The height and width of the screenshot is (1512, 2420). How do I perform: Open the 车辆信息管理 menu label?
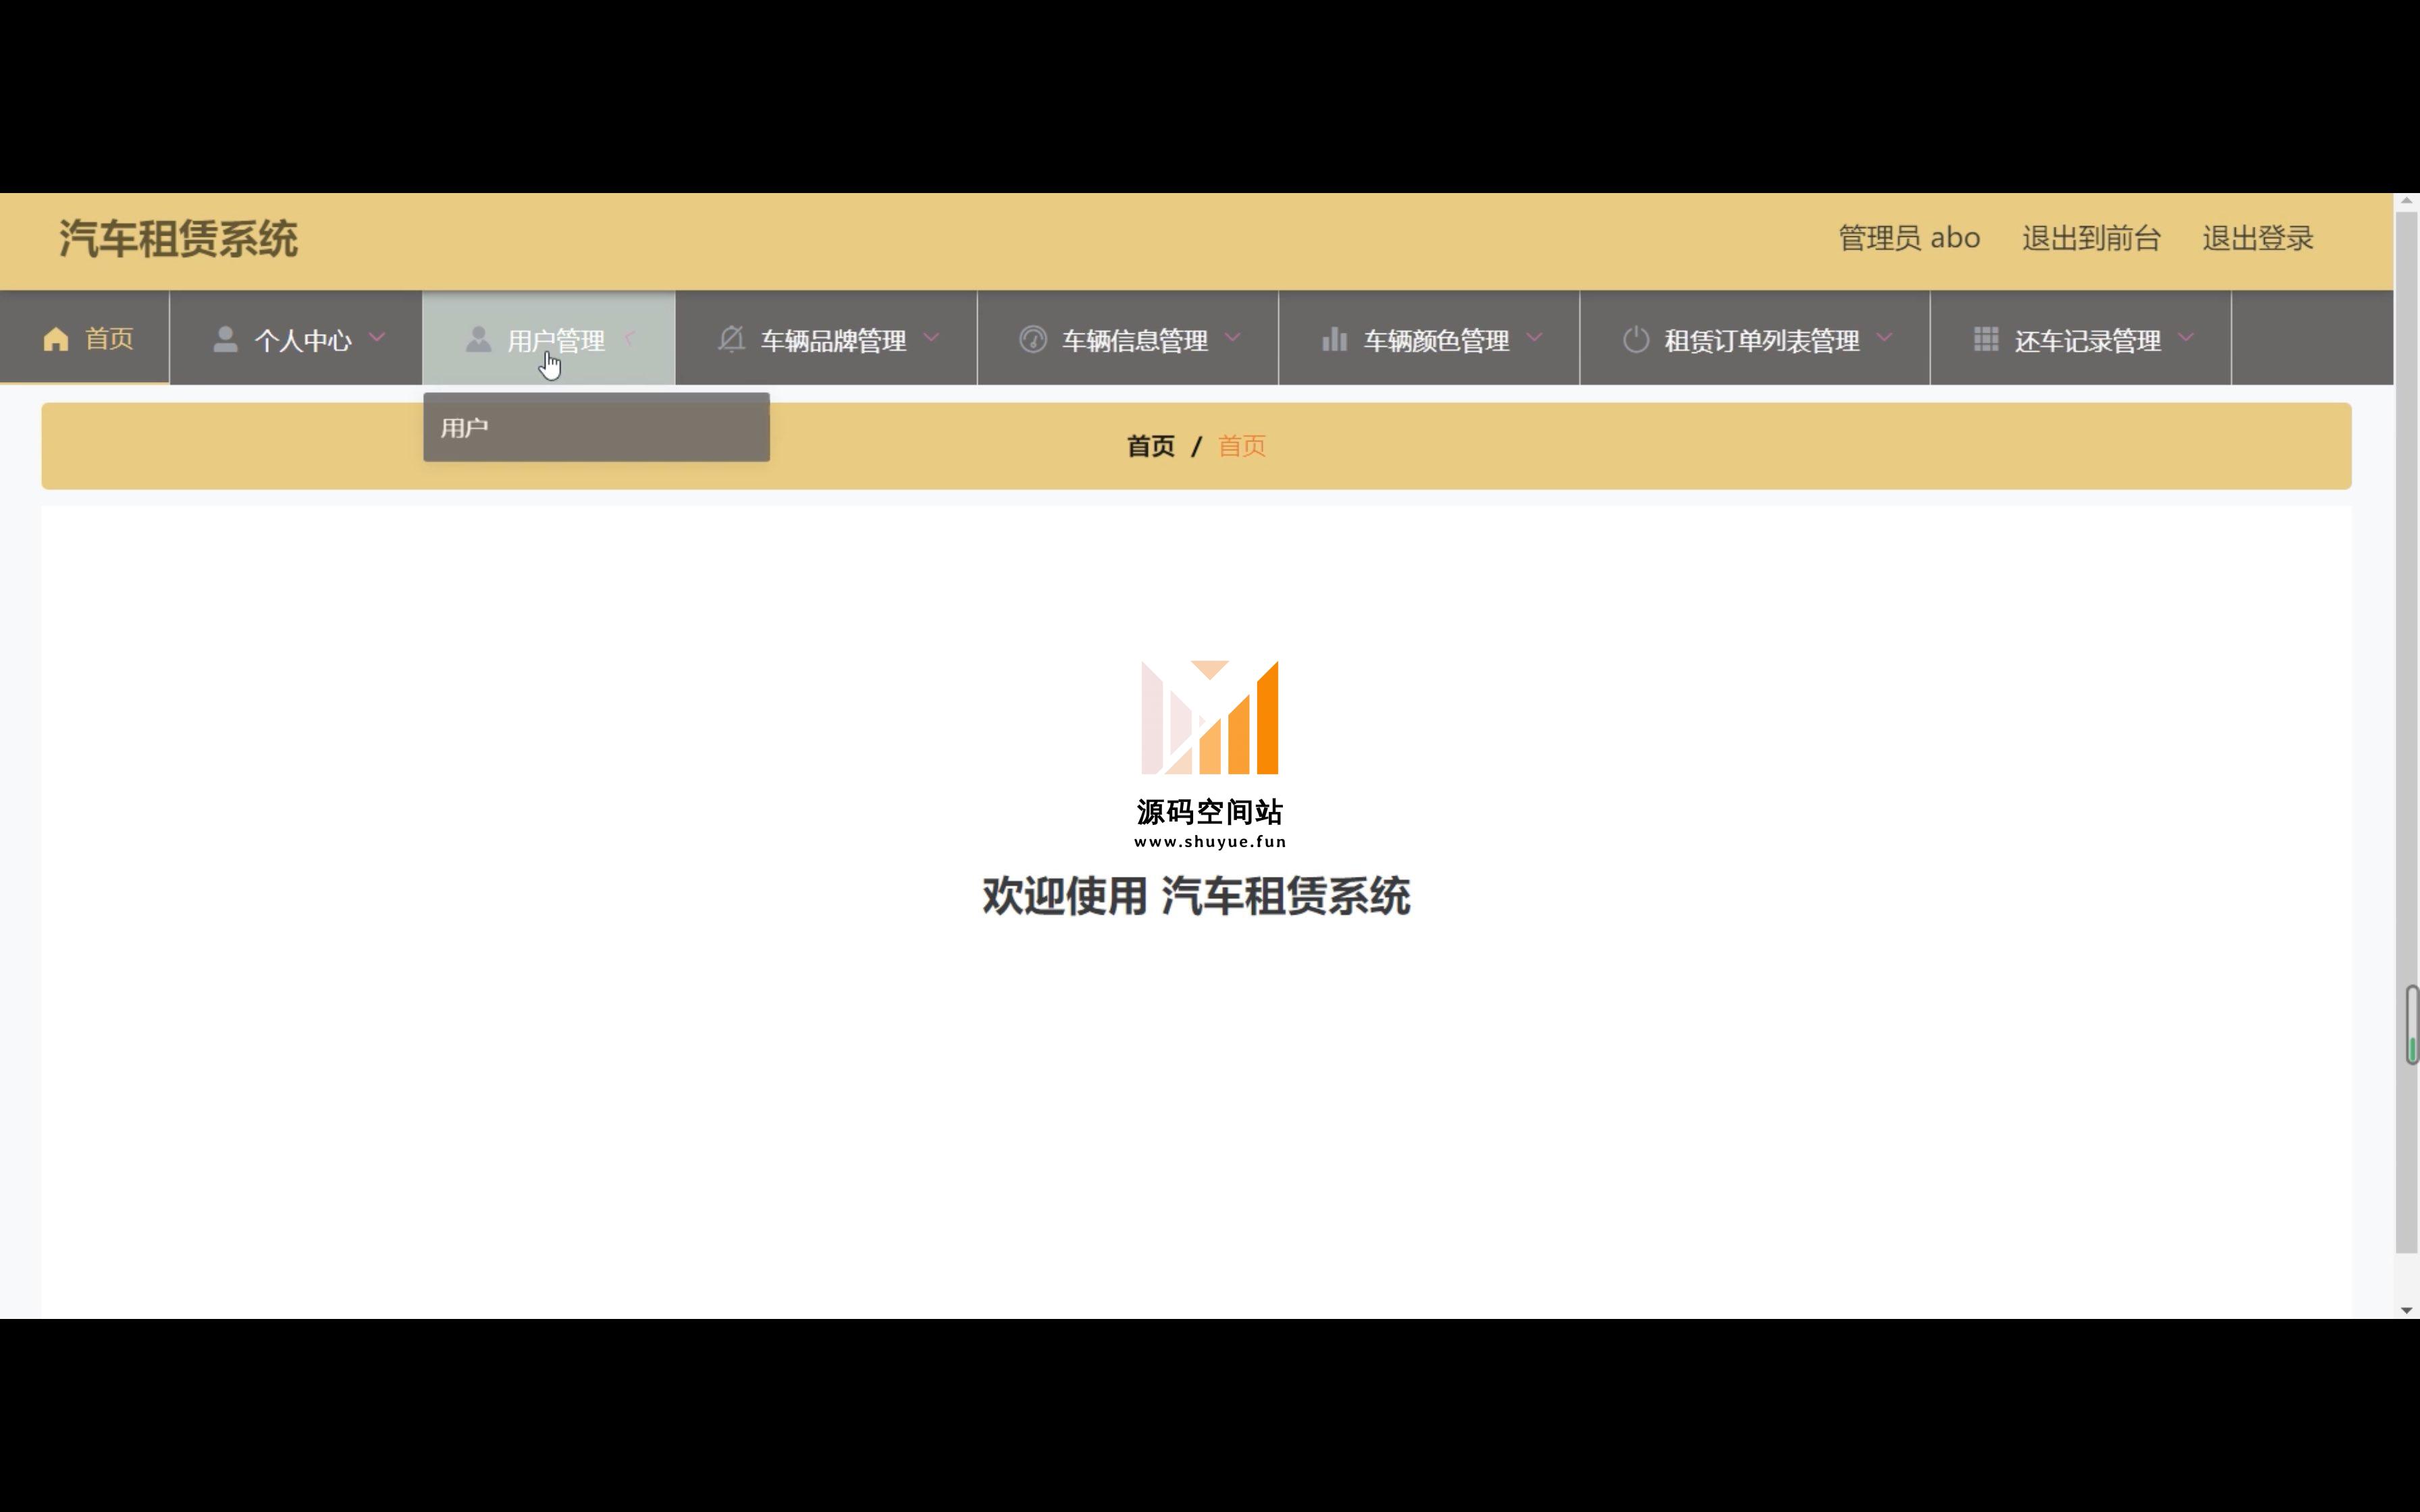tap(1135, 341)
